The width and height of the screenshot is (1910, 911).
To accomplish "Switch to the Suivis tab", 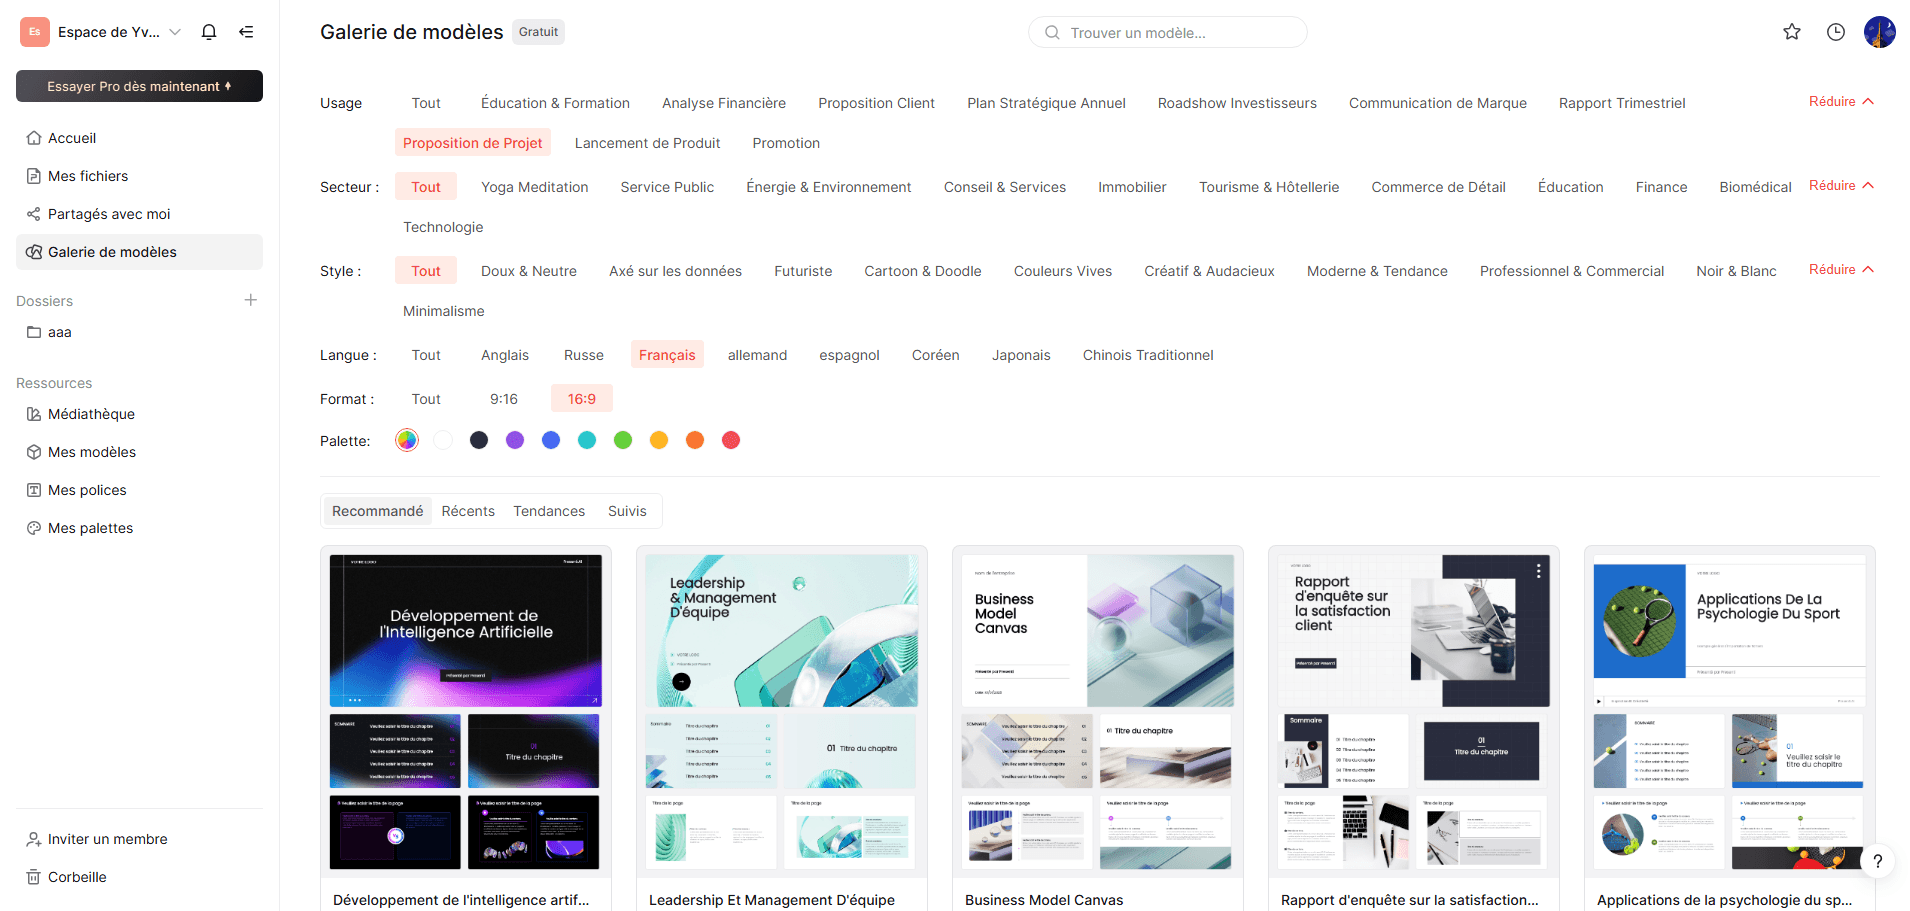I will (627, 511).
